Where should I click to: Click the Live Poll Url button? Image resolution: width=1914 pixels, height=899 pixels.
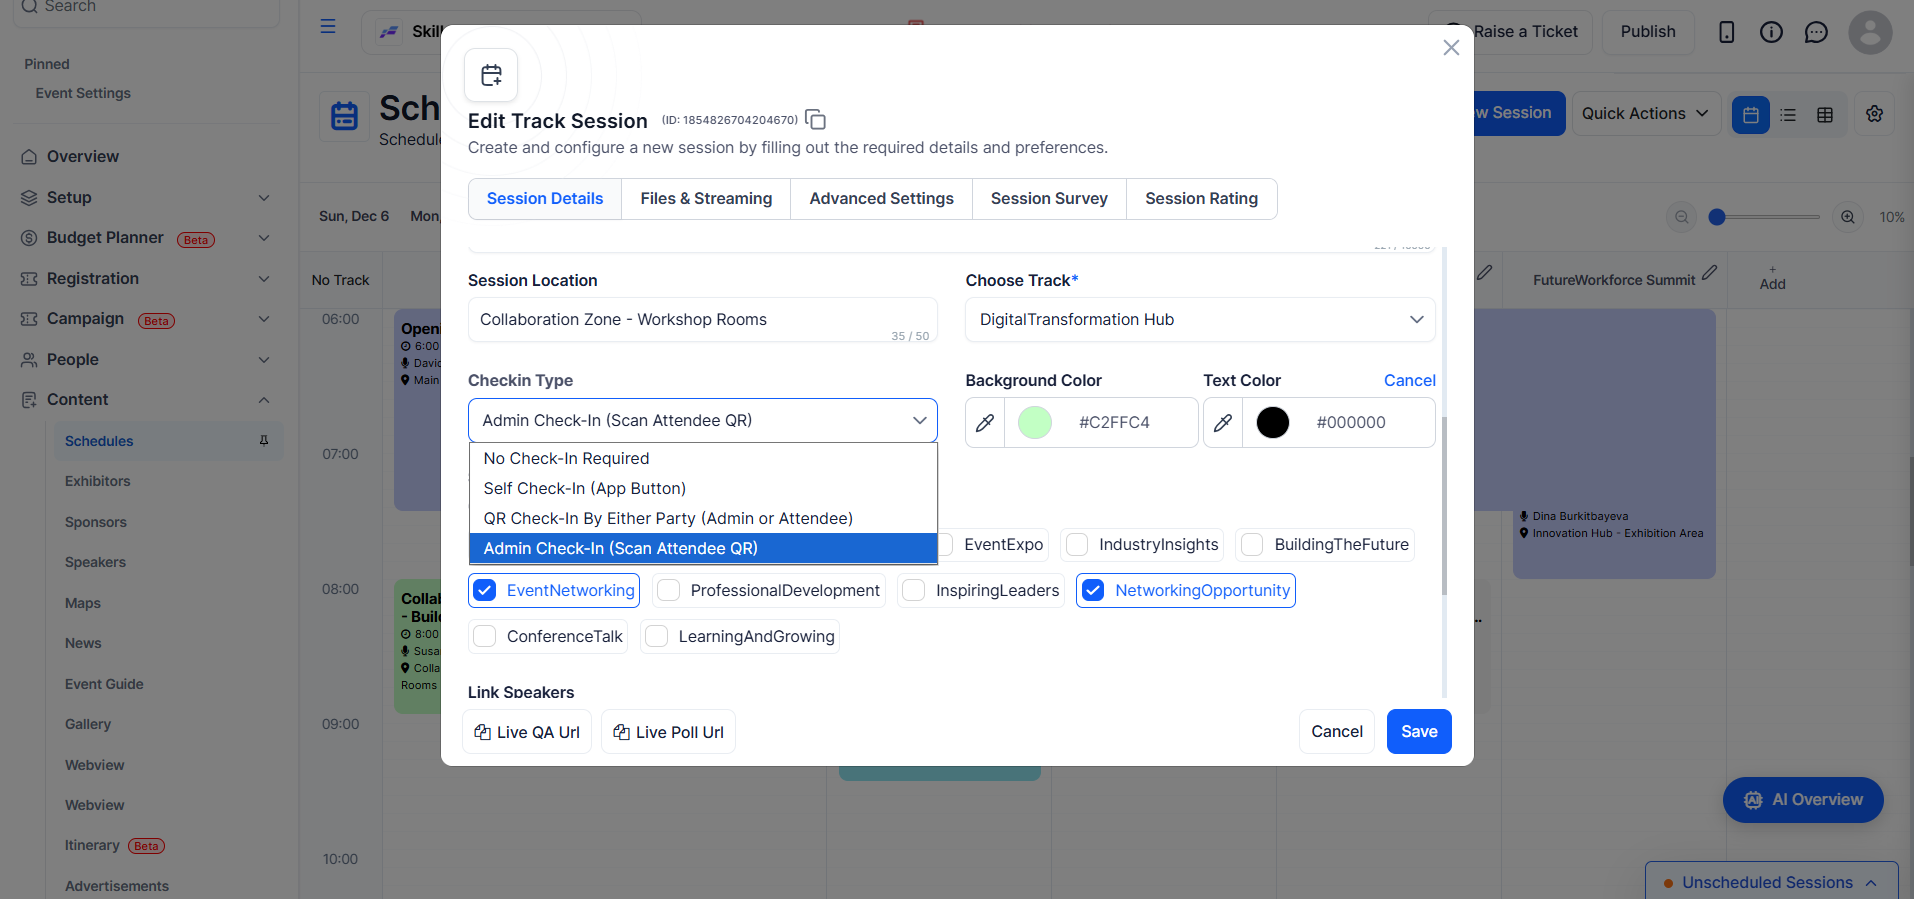(x=669, y=732)
